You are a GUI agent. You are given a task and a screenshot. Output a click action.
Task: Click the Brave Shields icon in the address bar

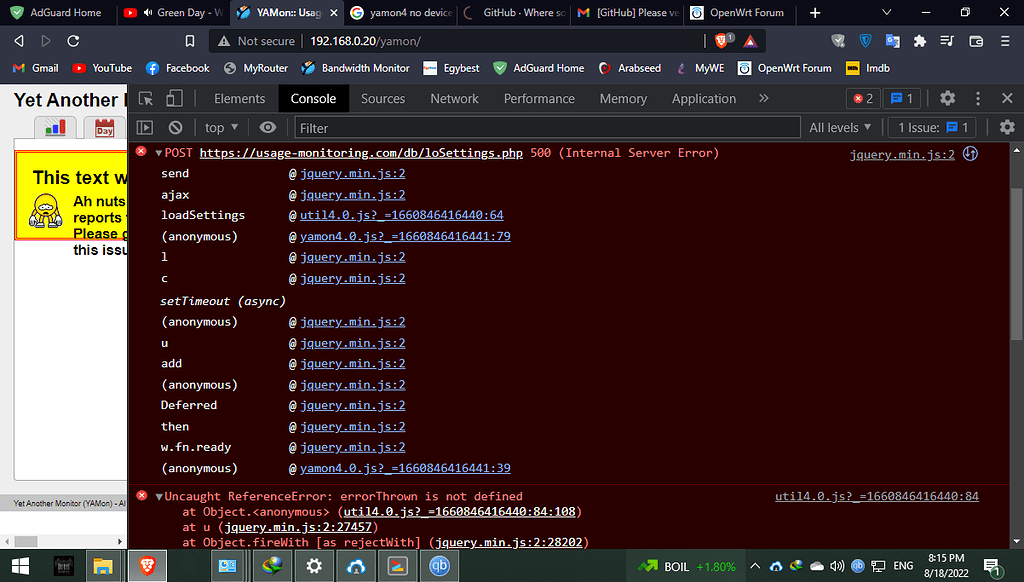pyautogui.click(x=723, y=41)
